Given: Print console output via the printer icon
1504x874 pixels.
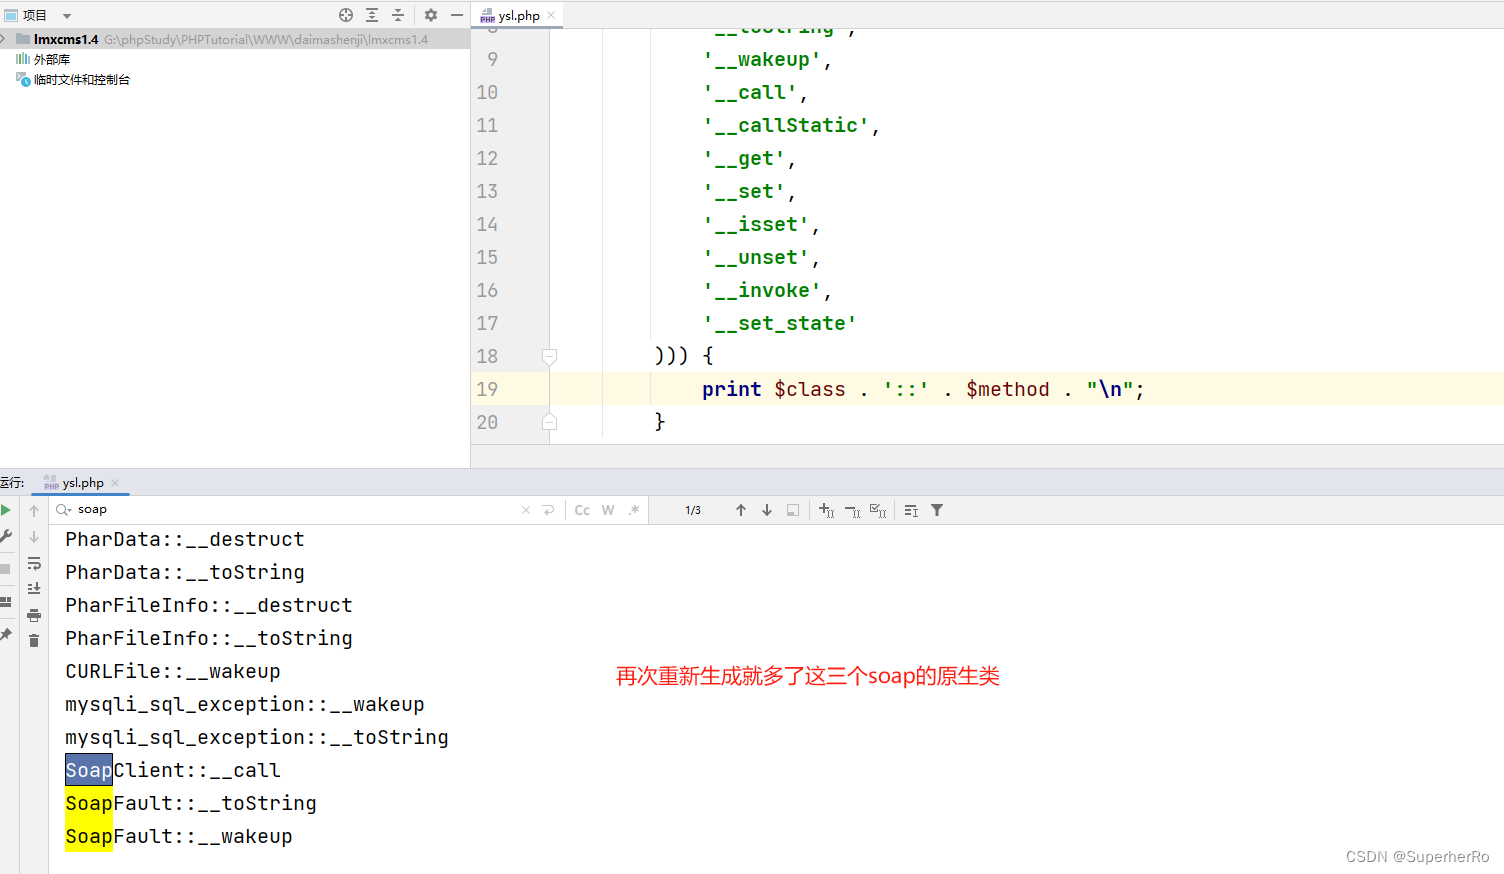Looking at the screenshot, I should pos(34,616).
